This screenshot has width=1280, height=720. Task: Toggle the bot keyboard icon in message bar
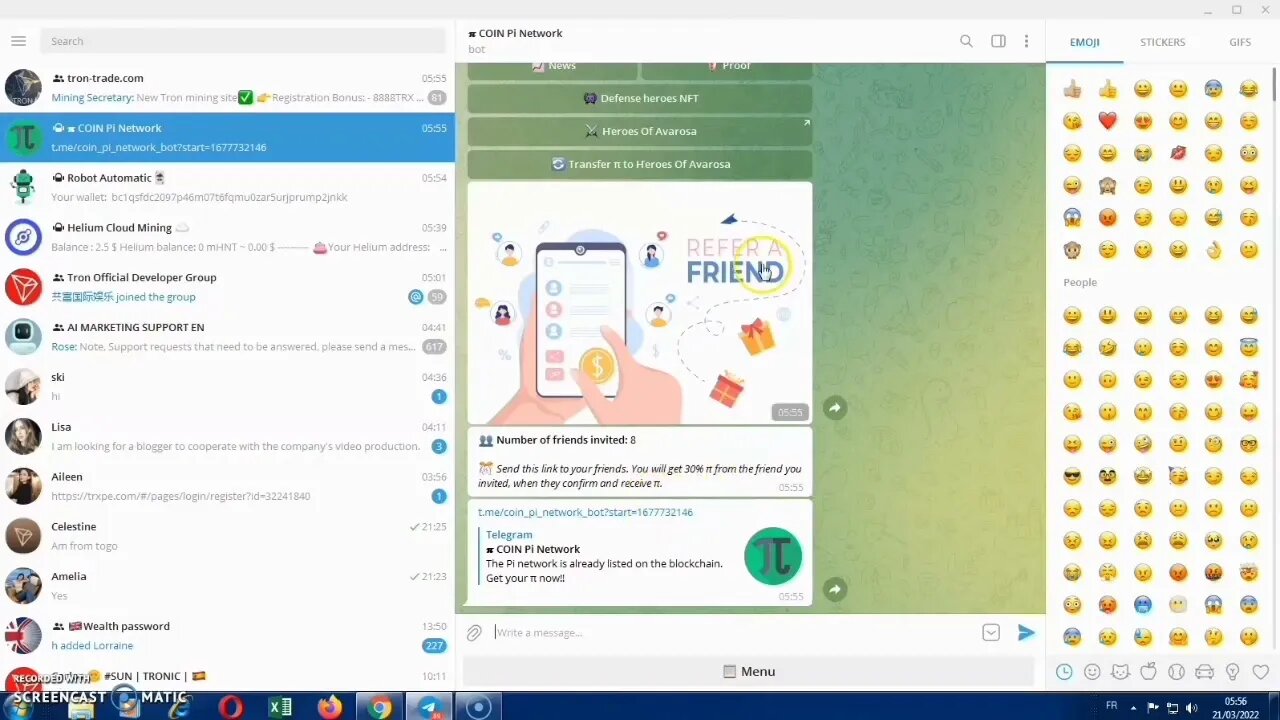click(x=991, y=632)
